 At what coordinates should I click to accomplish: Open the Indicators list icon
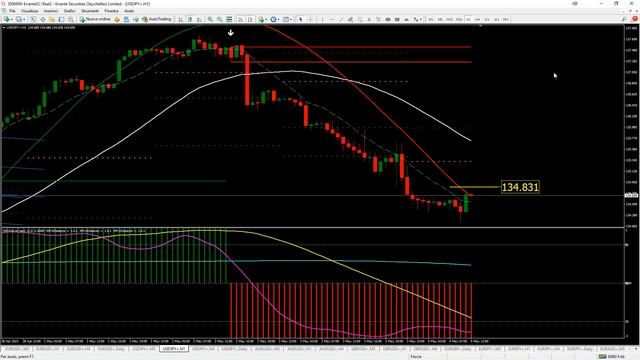tap(261, 19)
